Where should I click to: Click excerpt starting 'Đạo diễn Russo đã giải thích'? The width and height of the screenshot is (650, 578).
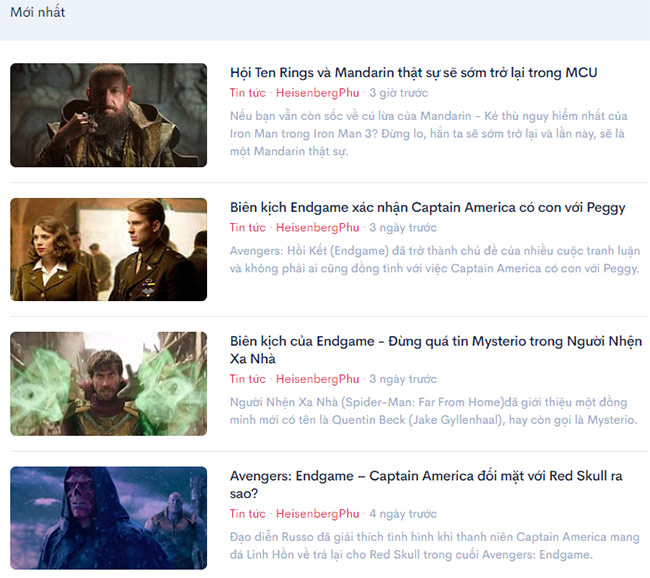click(435, 546)
